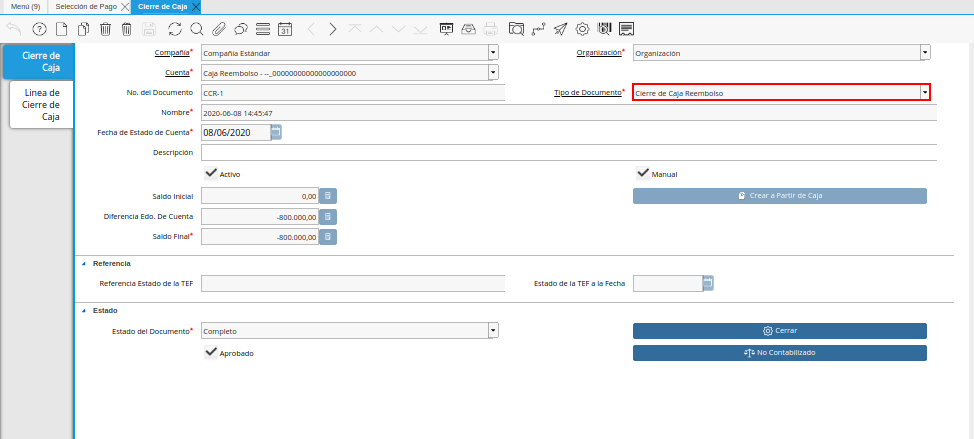
Task: Click the No Contabilizado button
Action: pyautogui.click(x=779, y=353)
